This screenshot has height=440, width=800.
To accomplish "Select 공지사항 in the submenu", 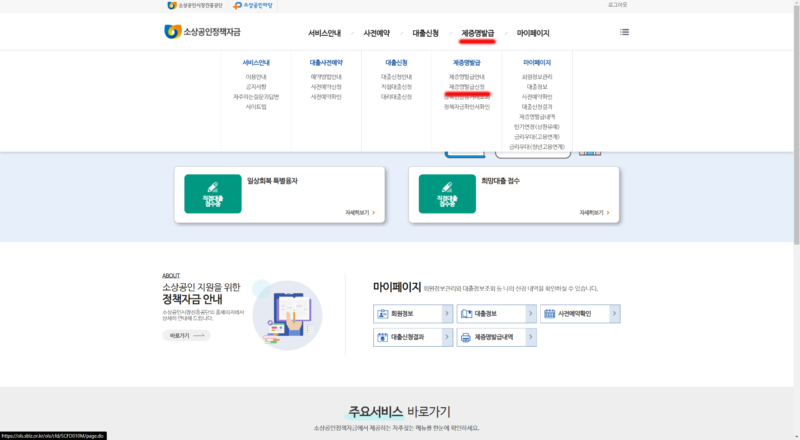I will 256,87.
